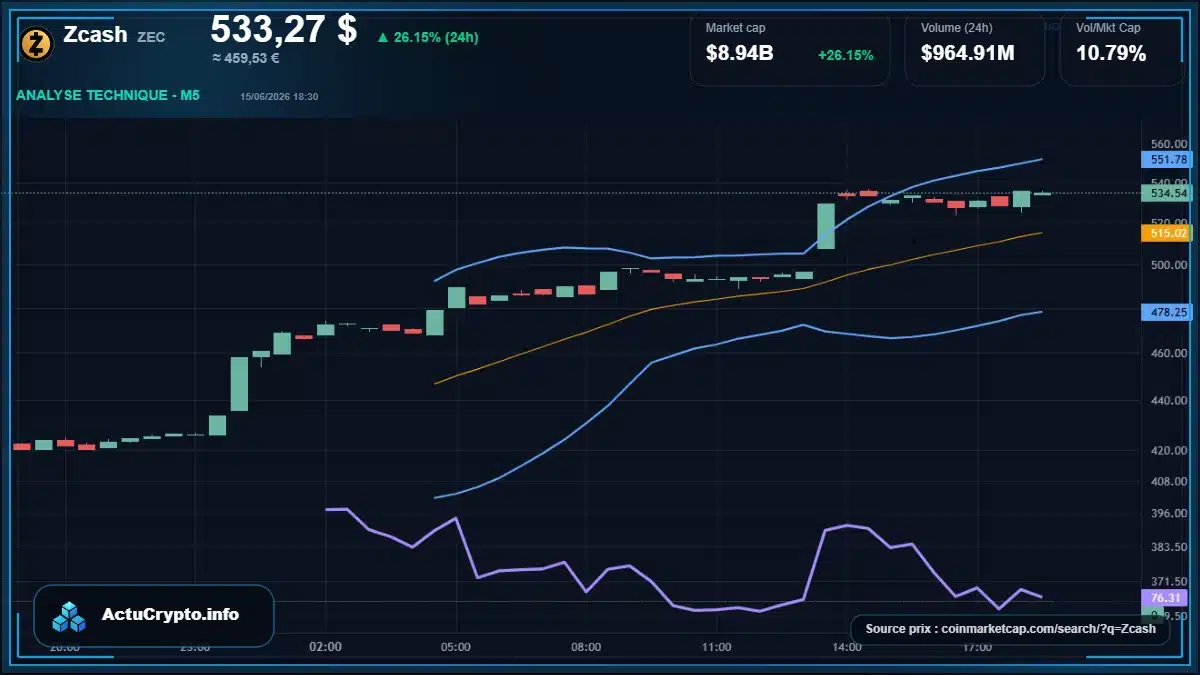Select the Market cap card value $8.94B
Viewport: 1200px width, 675px height.
[739, 54]
